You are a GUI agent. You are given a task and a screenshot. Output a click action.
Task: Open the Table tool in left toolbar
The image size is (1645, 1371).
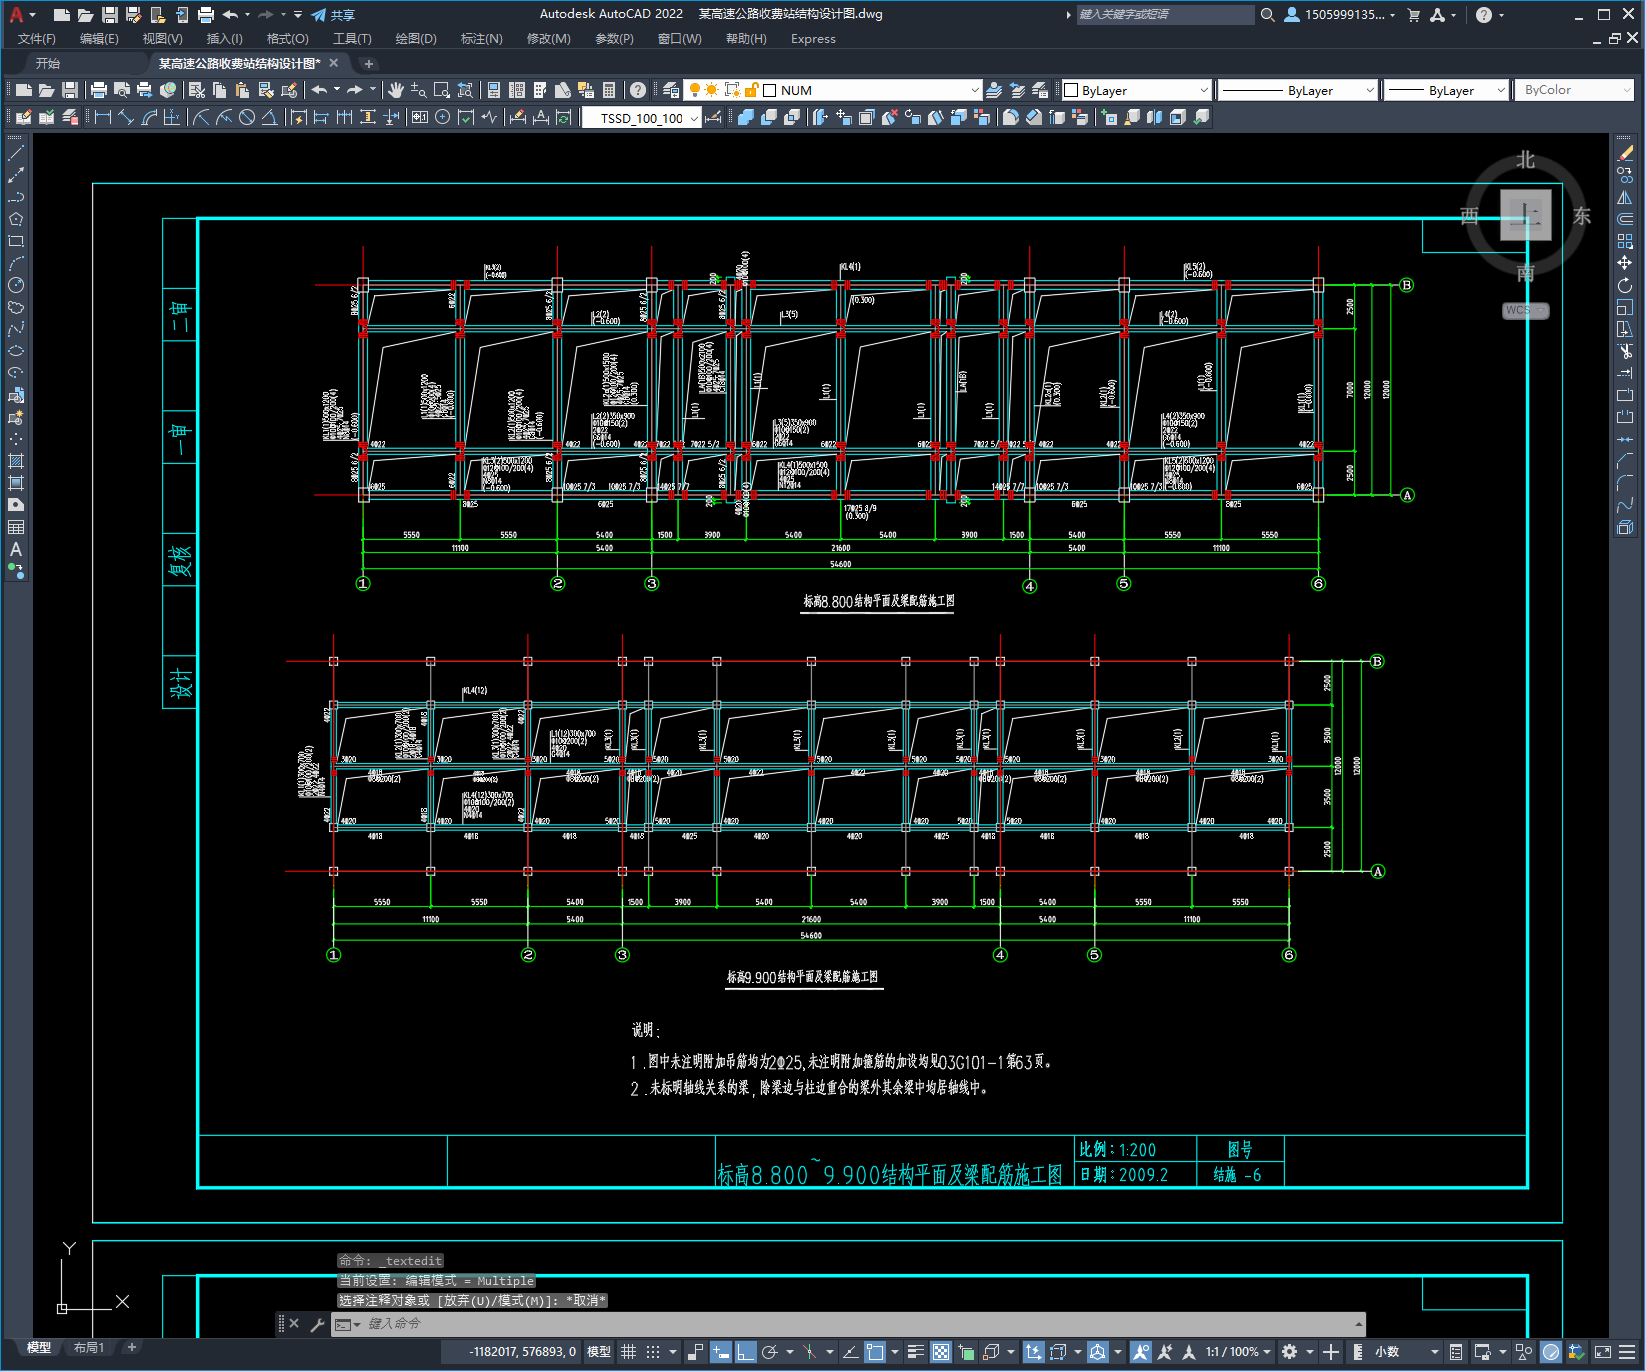click(x=16, y=527)
